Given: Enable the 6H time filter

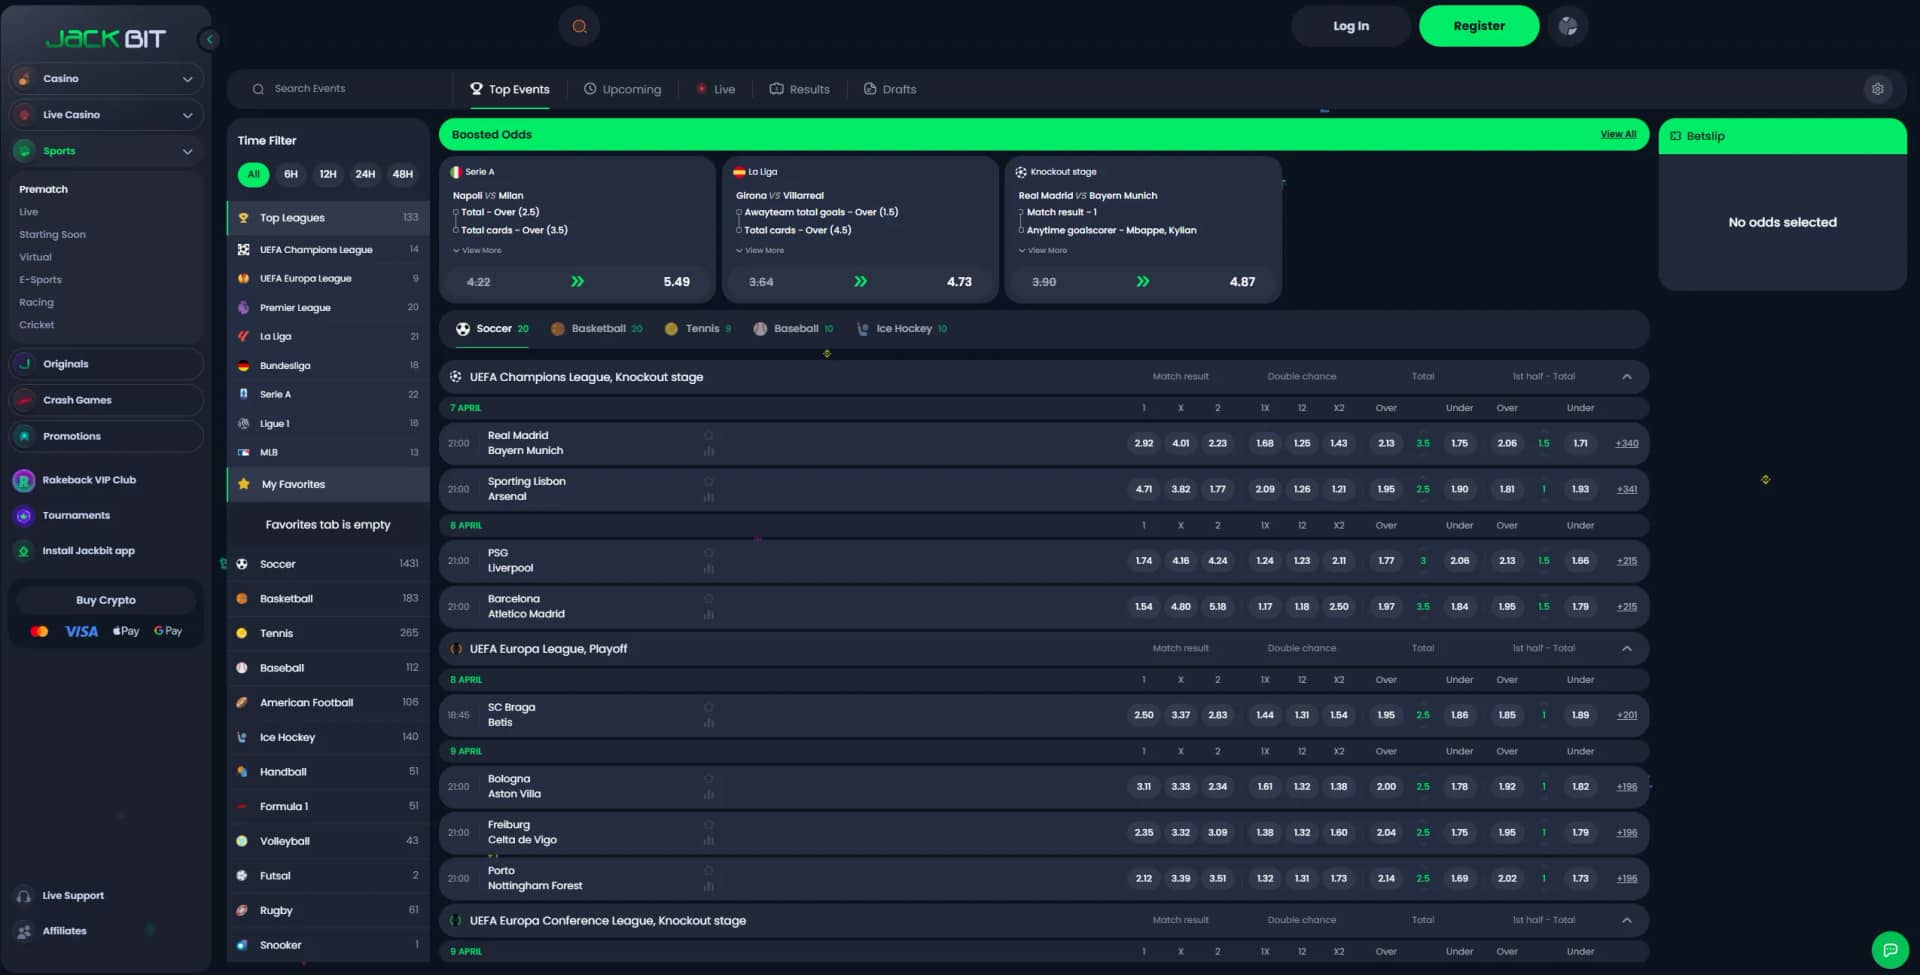Looking at the screenshot, I should coord(291,174).
